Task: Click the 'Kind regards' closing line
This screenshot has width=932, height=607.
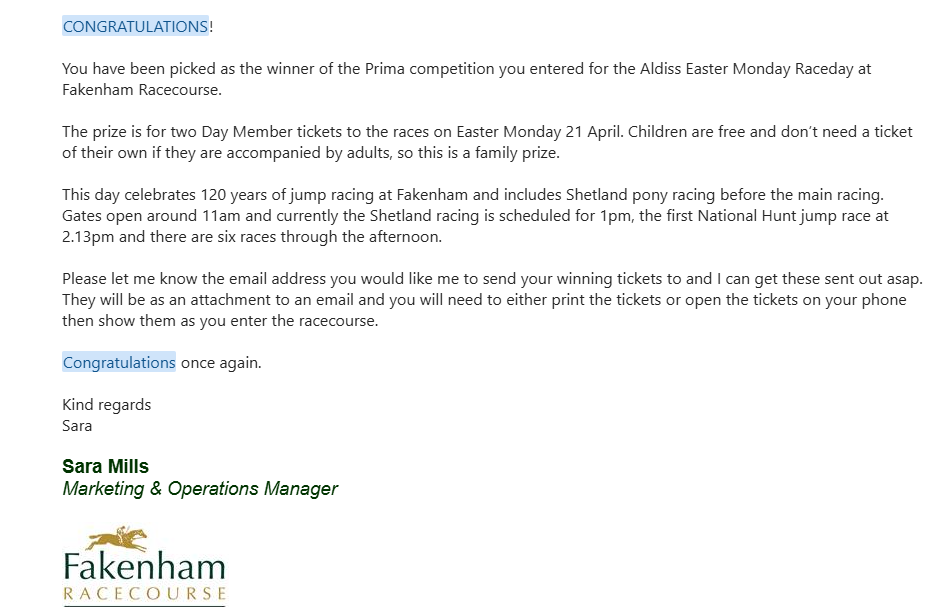Action: 106,405
